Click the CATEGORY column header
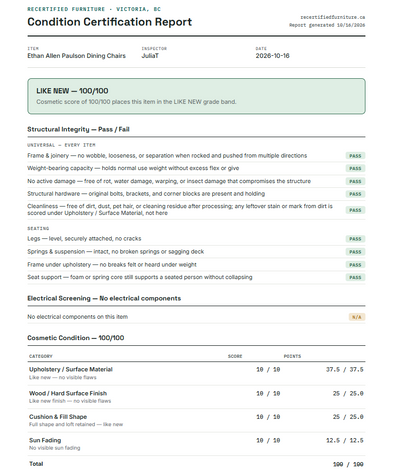The width and height of the screenshot is (416, 471). [x=41, y=356]
